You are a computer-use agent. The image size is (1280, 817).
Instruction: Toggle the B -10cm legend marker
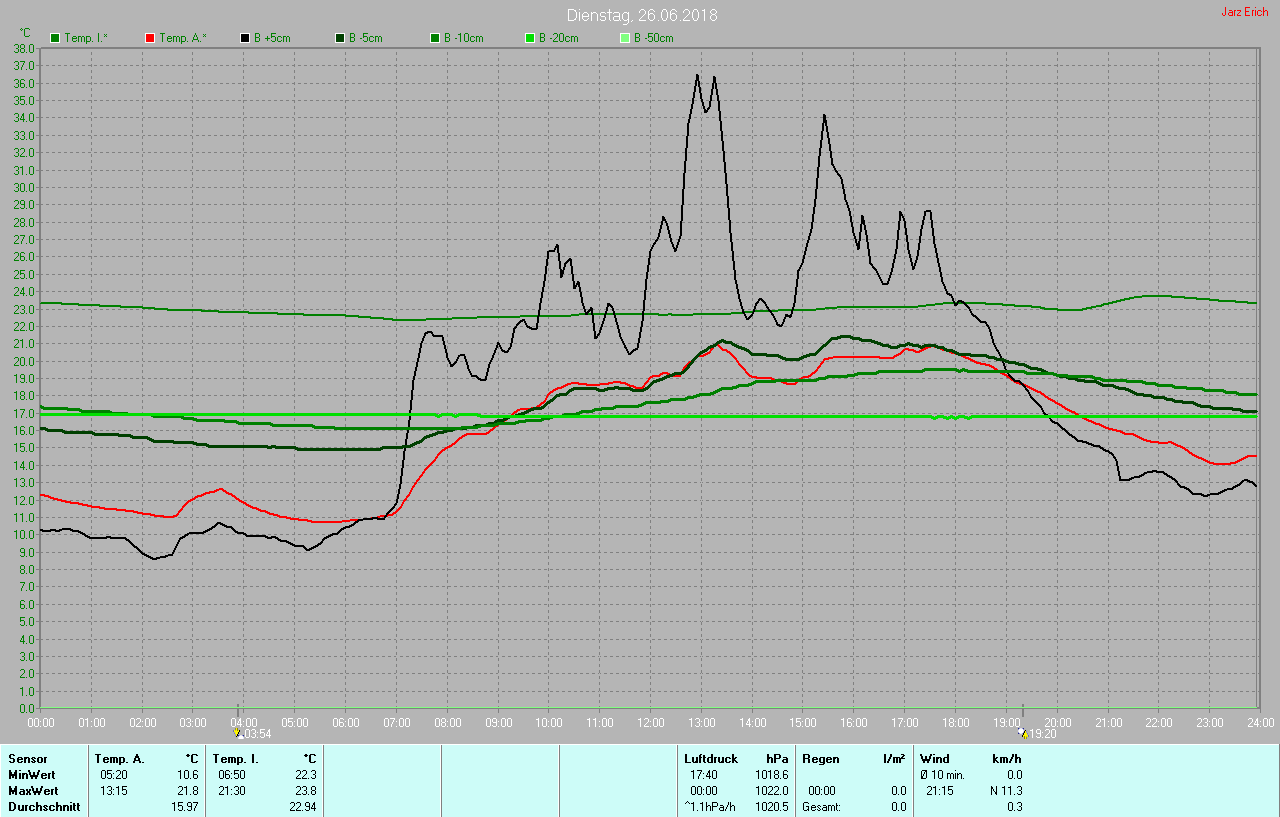tap(435, 38)
